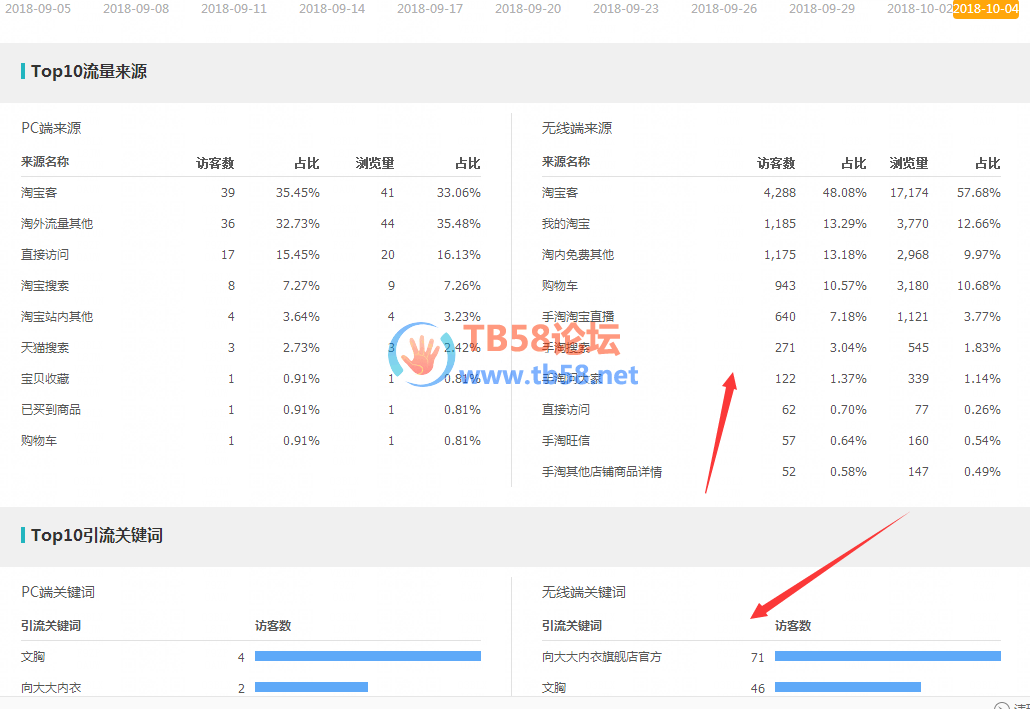
Task: Choose 2018-09-26 on the timeline
Action: pos(724,9)
